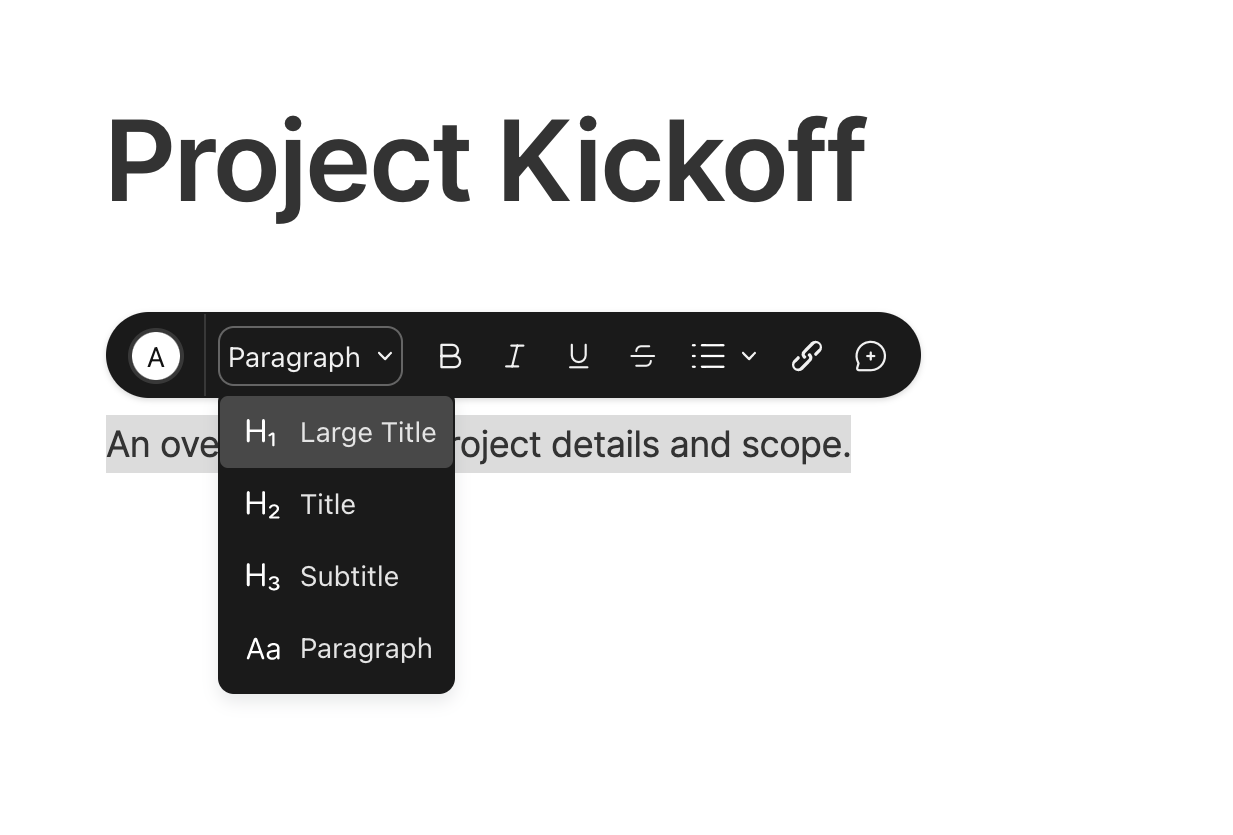Click the Aa paragraph icon
The width and height of the screenshot is (1233, 835).
coord(263,649)
